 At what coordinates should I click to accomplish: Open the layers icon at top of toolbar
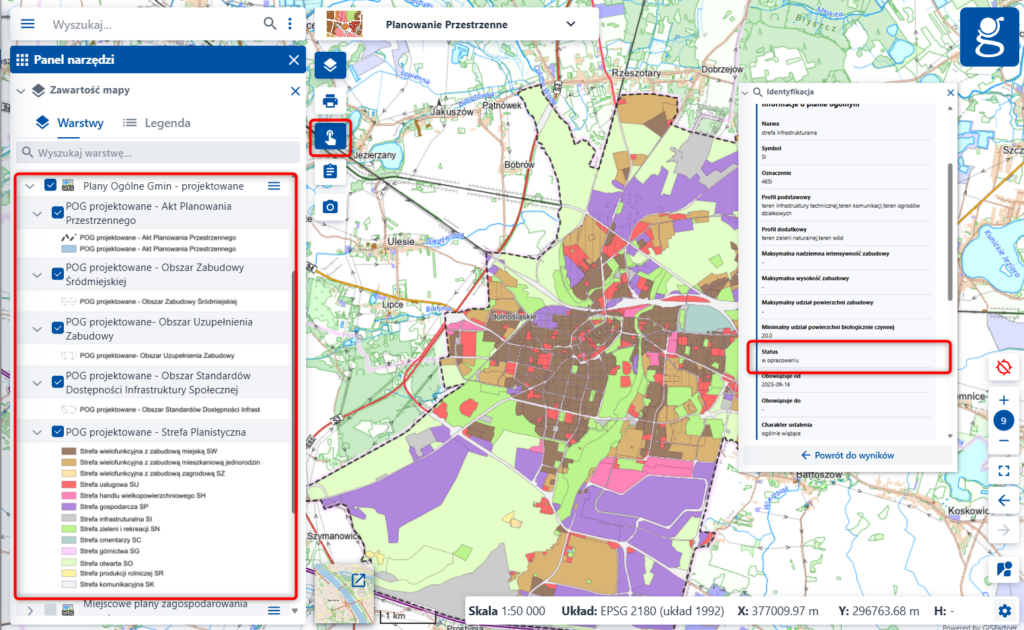[x=330, y=65]
